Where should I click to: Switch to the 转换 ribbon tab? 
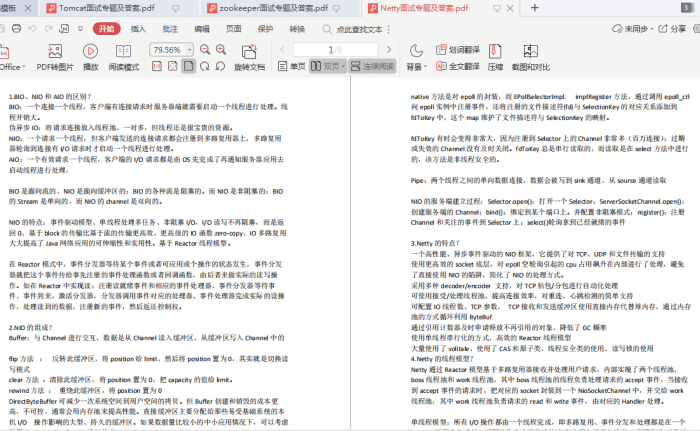(297, 29)
